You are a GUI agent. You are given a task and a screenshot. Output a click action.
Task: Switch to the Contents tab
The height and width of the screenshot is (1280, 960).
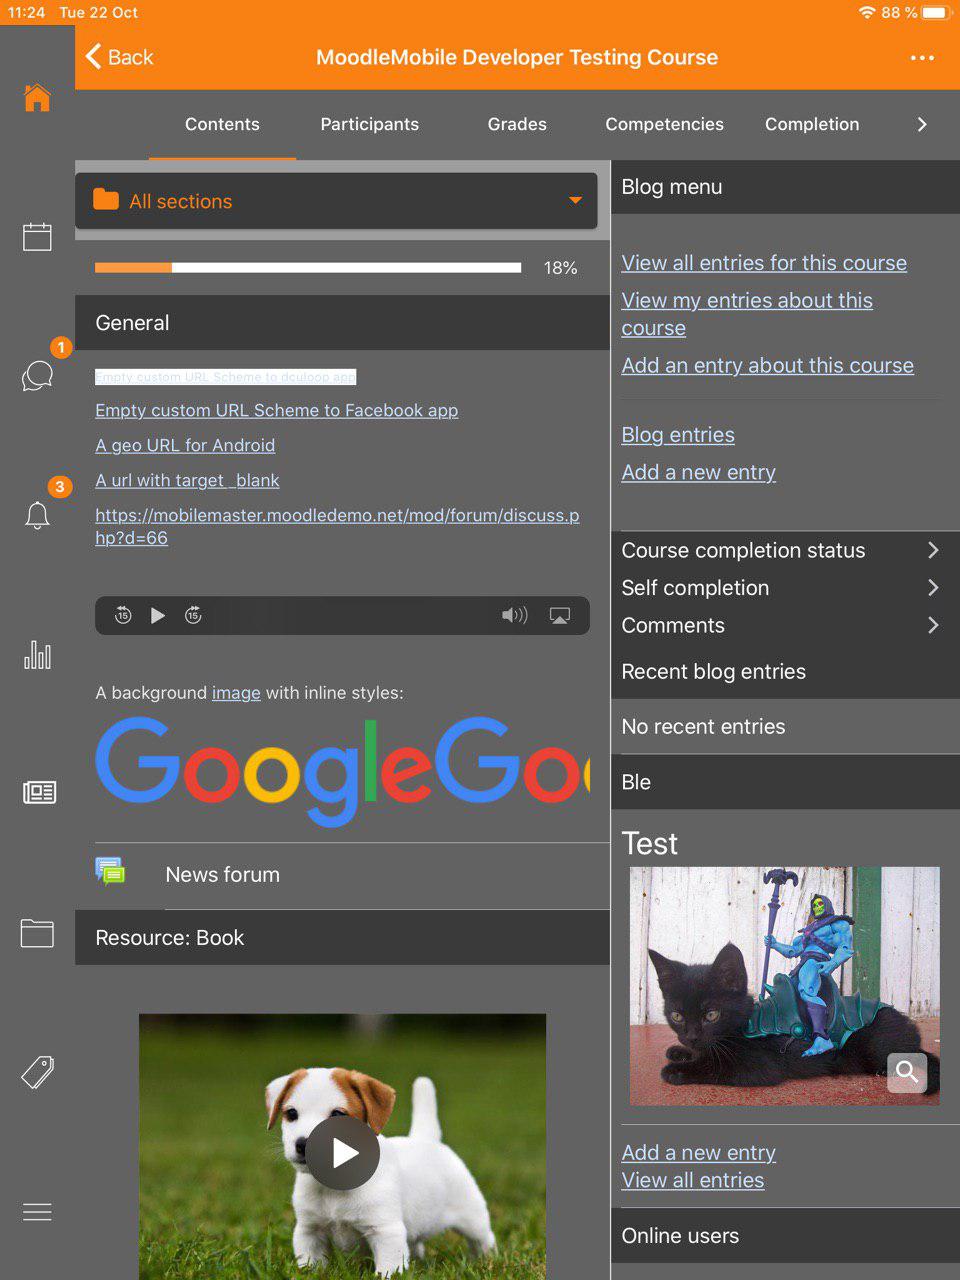click(222, 124)
